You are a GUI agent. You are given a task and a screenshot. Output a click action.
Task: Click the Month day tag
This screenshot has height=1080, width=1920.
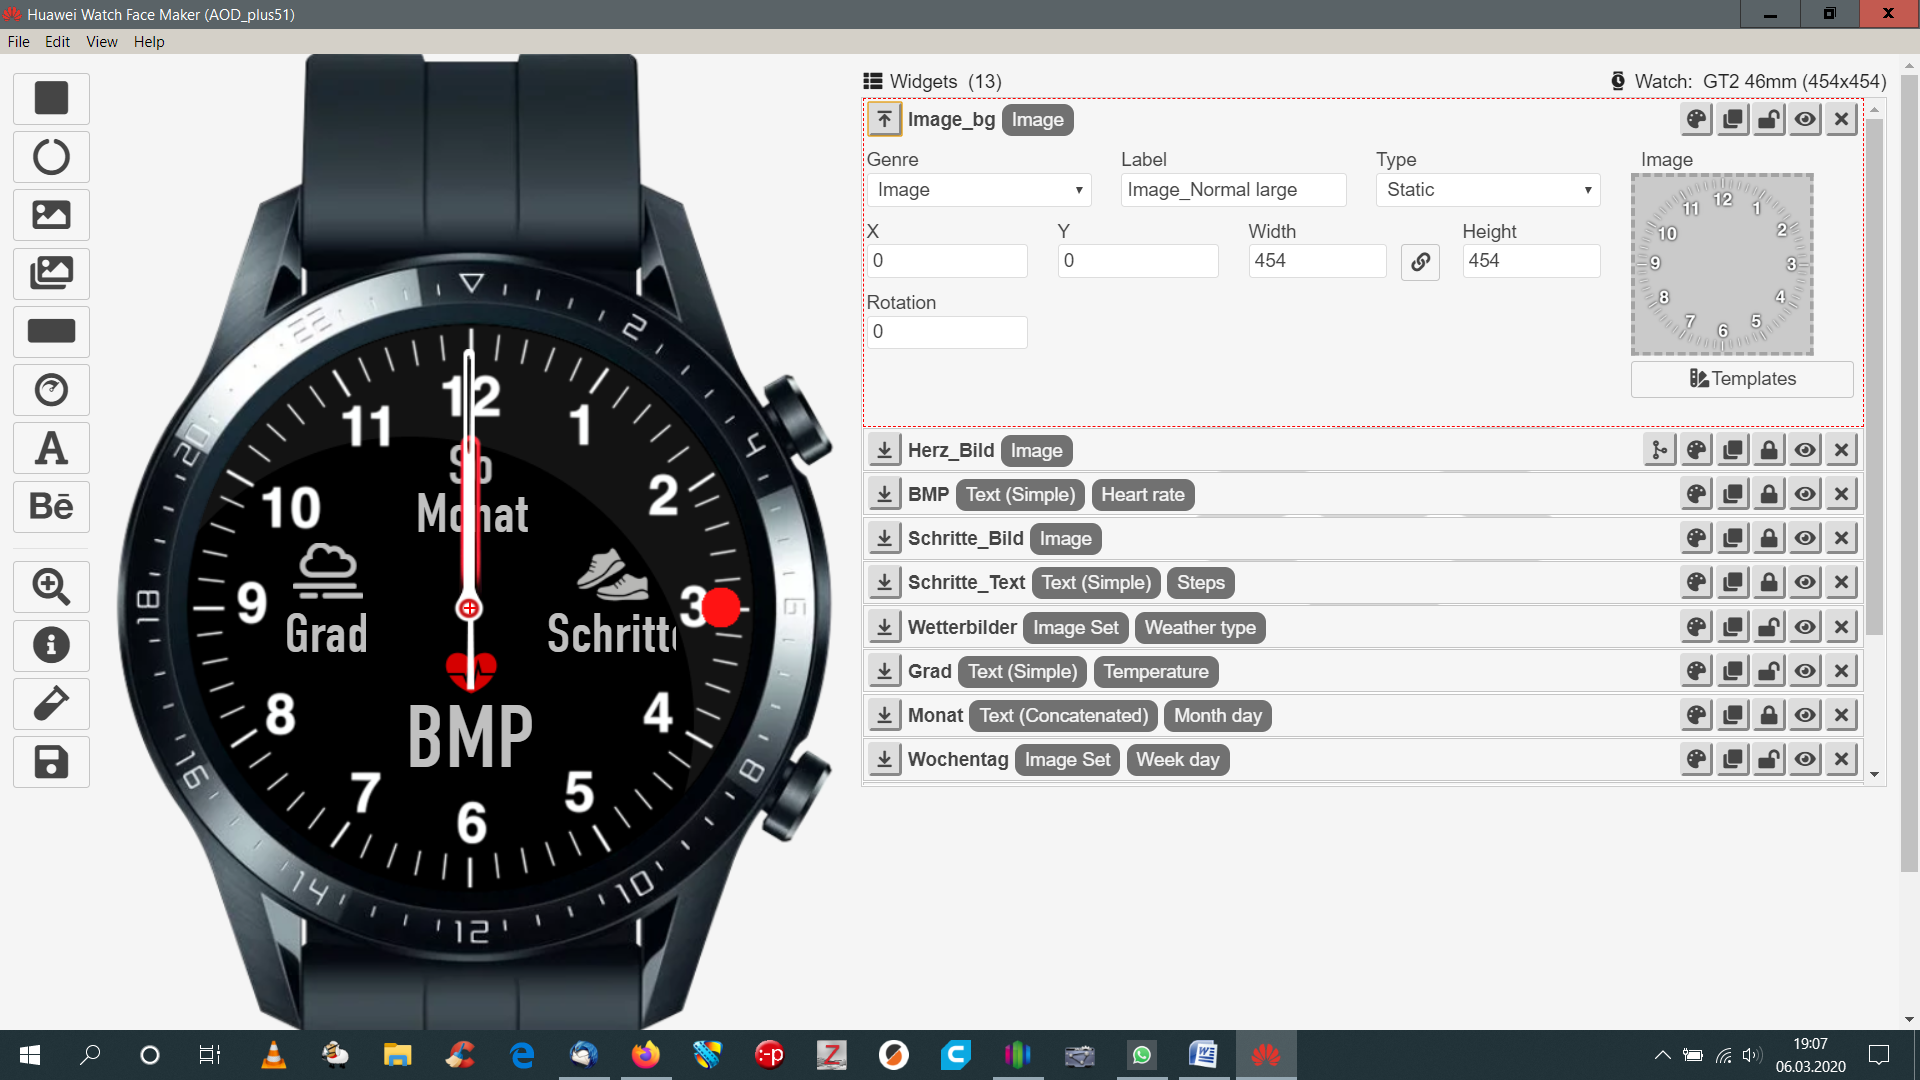point(1218,716)
